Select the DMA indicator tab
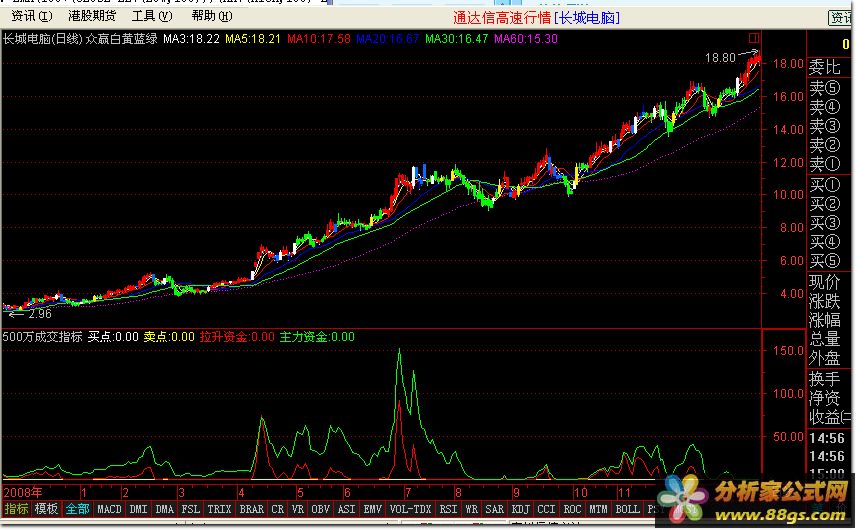The width and height of the screenshot is (857, 530). [165, 509]
